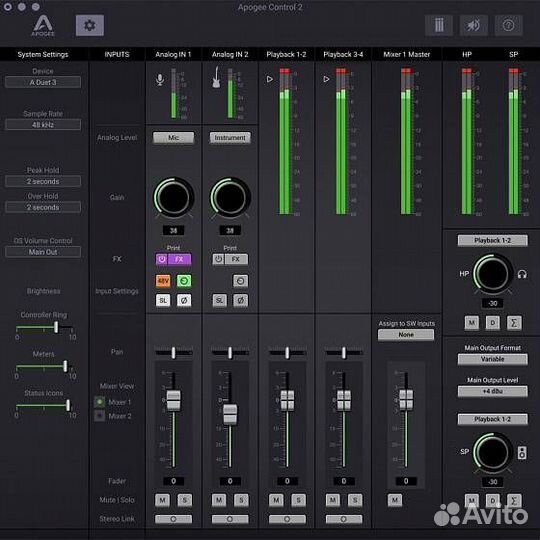
Task: Click round input setting icon on Analog IN 2
Action: [x=240, y=281]
